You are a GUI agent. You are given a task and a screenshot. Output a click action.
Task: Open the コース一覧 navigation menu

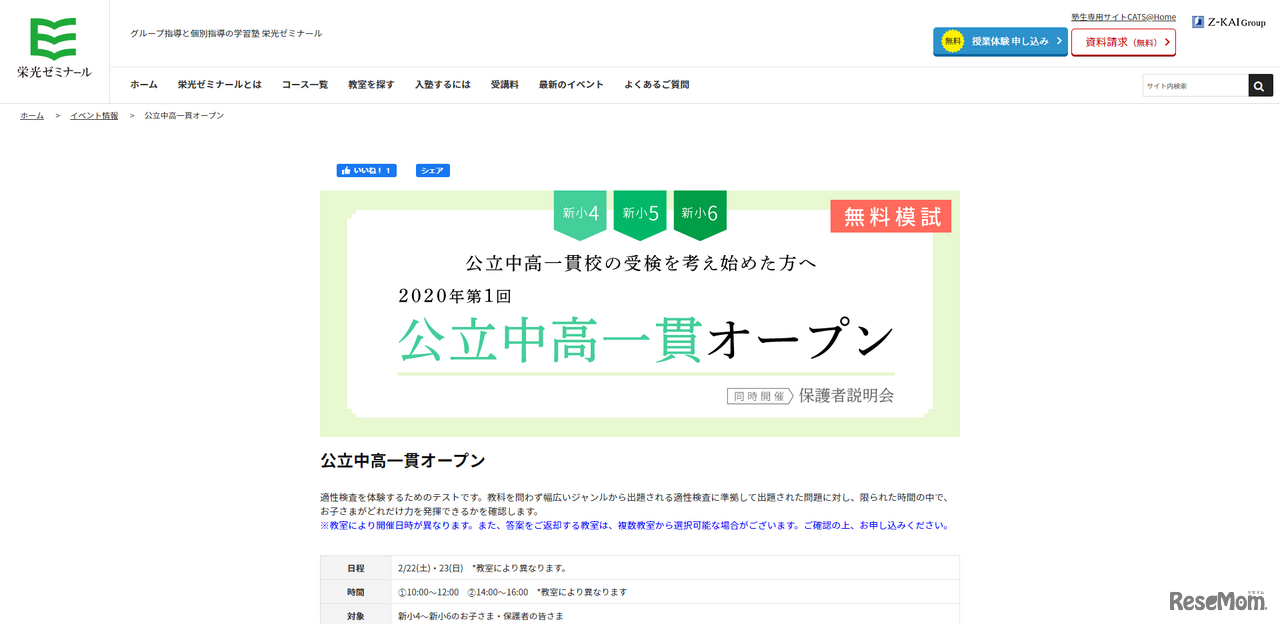coord(305,84)
